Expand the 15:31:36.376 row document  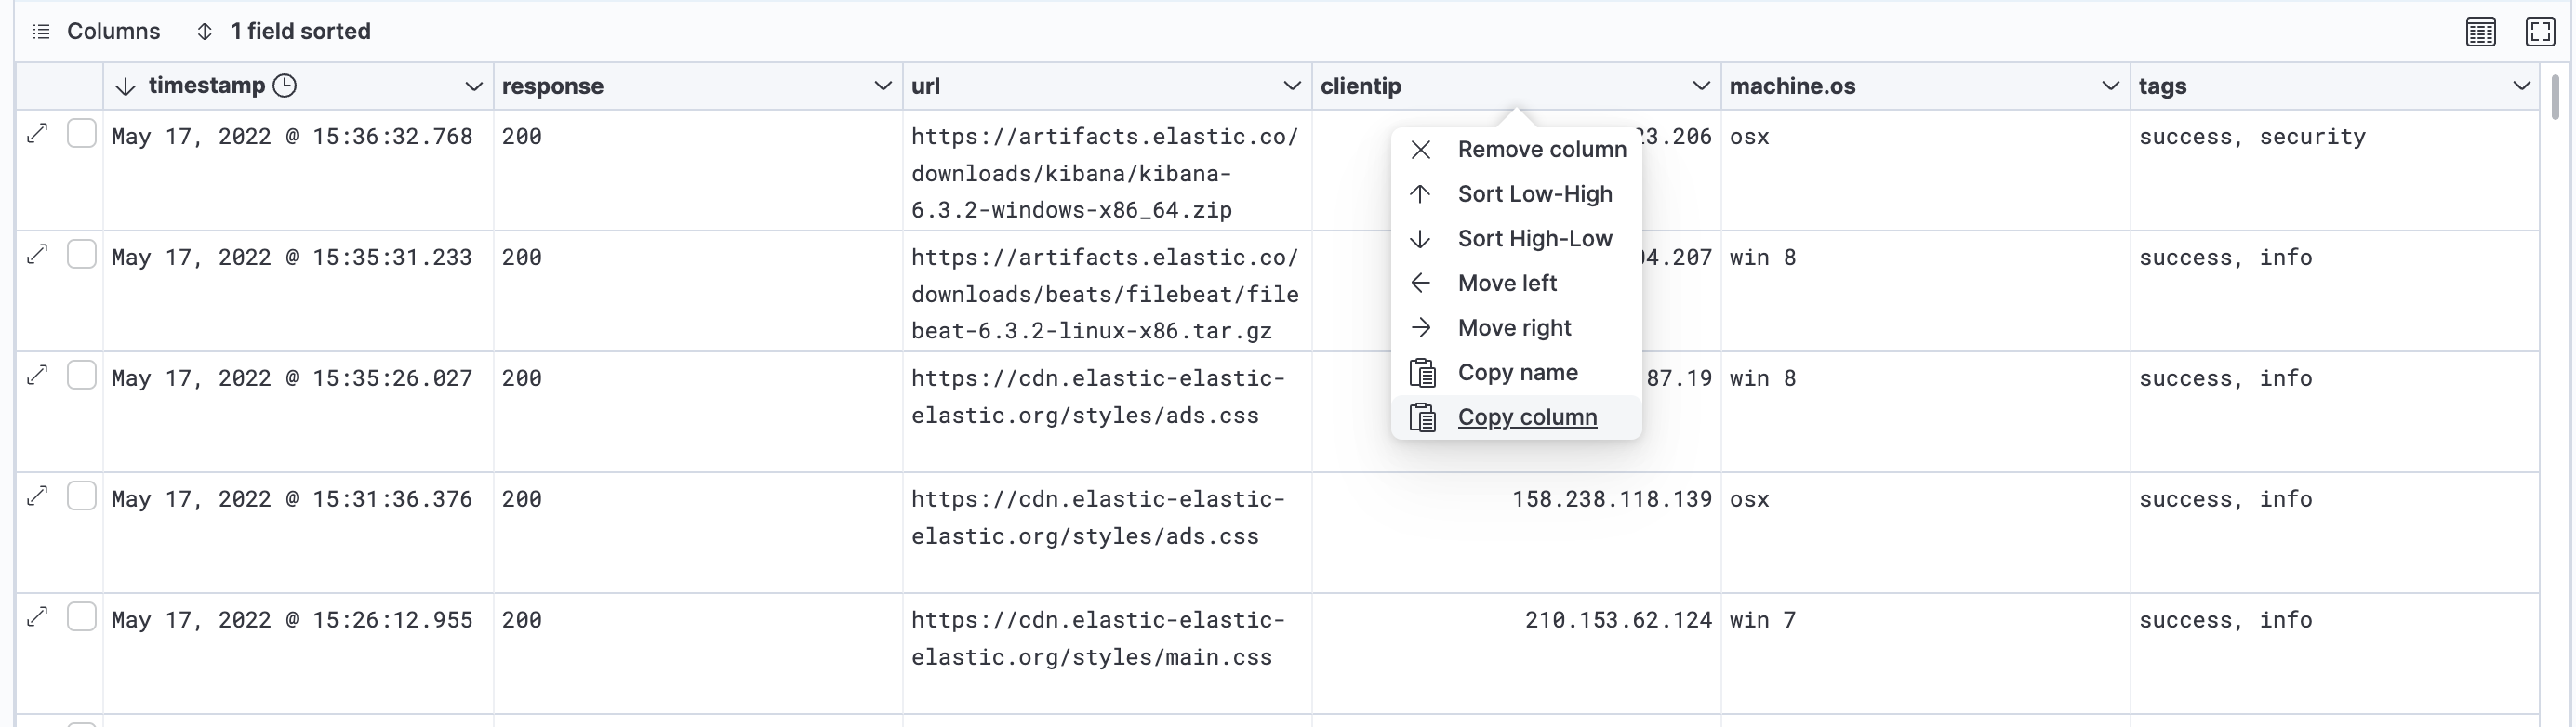(x=38, y=496)
